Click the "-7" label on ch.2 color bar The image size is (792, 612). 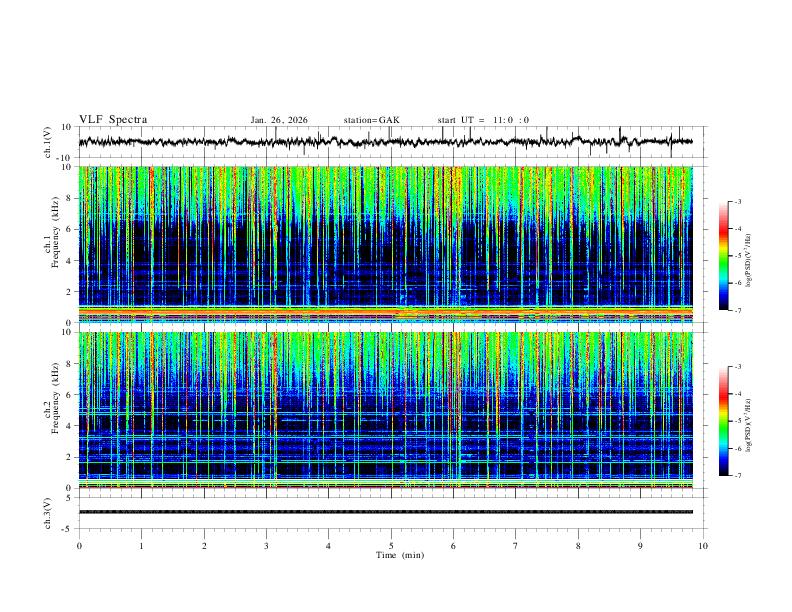coord(737,476)
